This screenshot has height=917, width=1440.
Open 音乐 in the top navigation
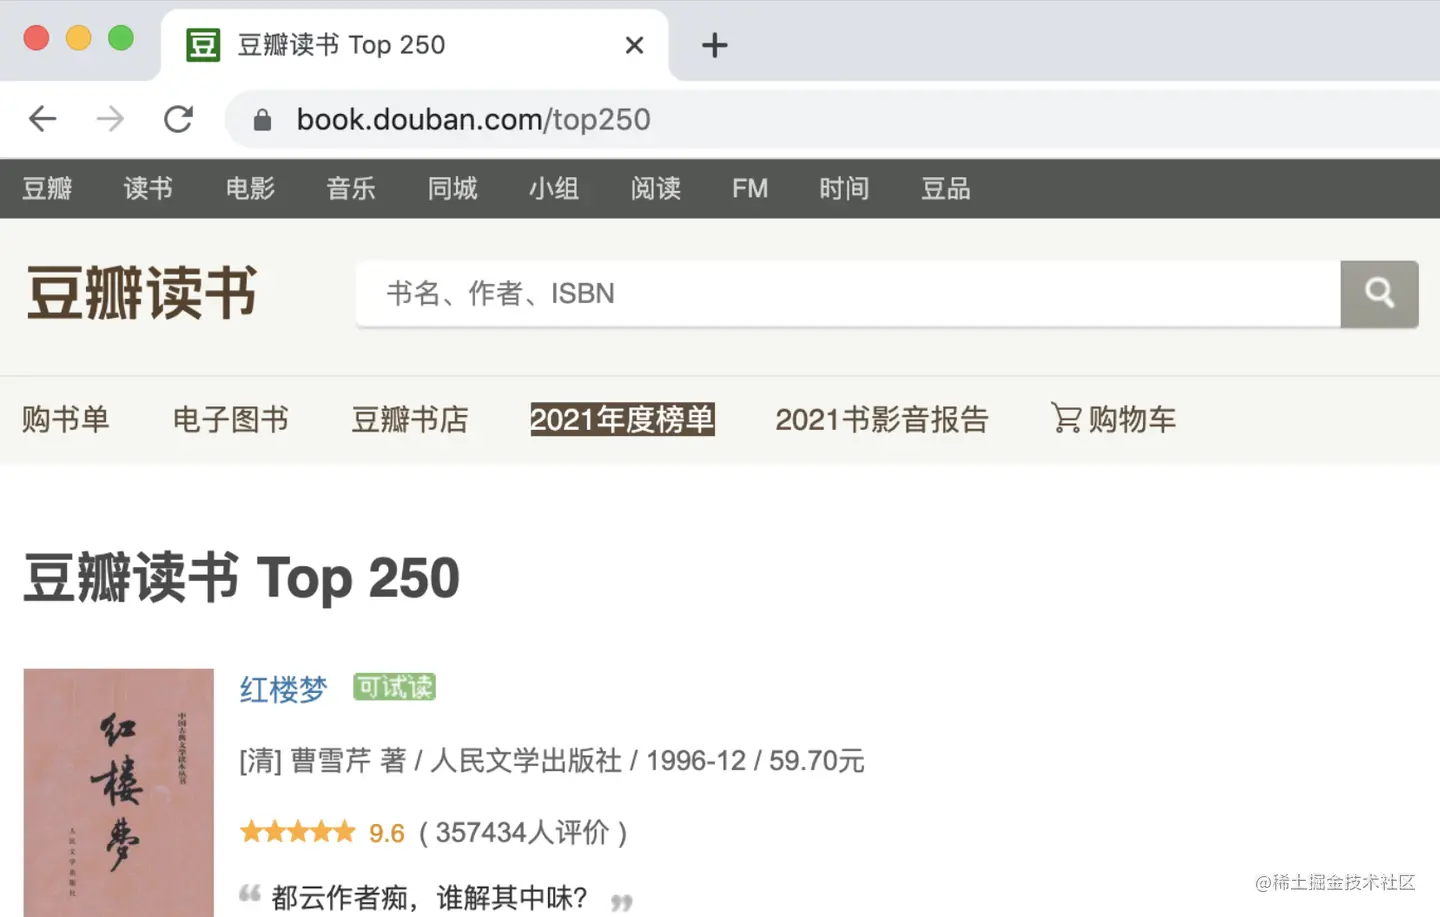(x=351, y=188)
